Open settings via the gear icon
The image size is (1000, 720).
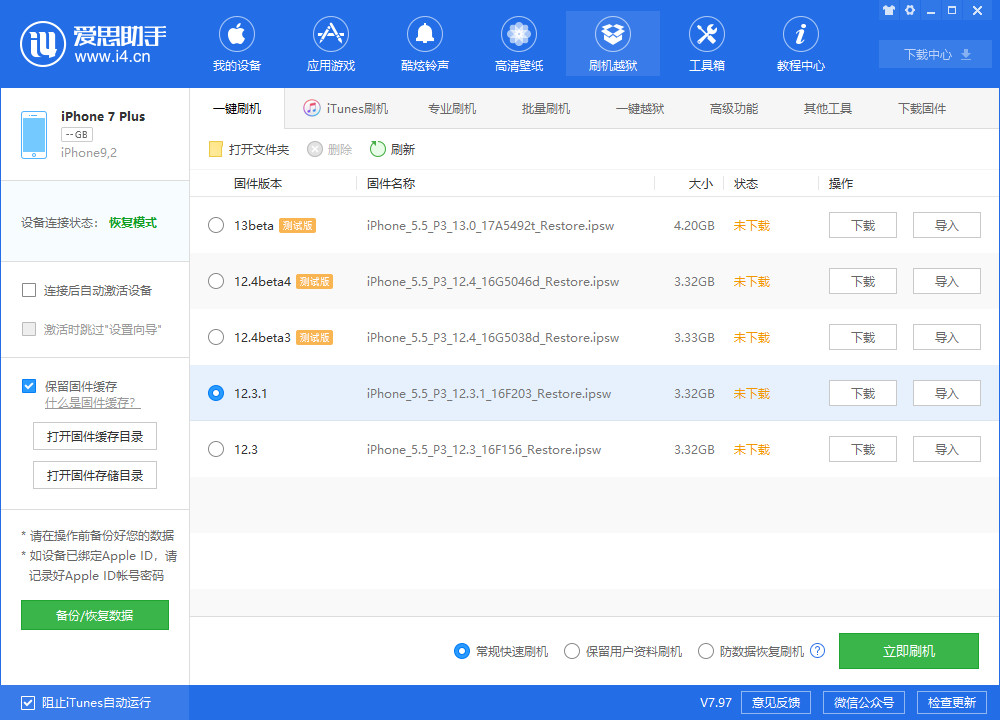click(910, 10)
